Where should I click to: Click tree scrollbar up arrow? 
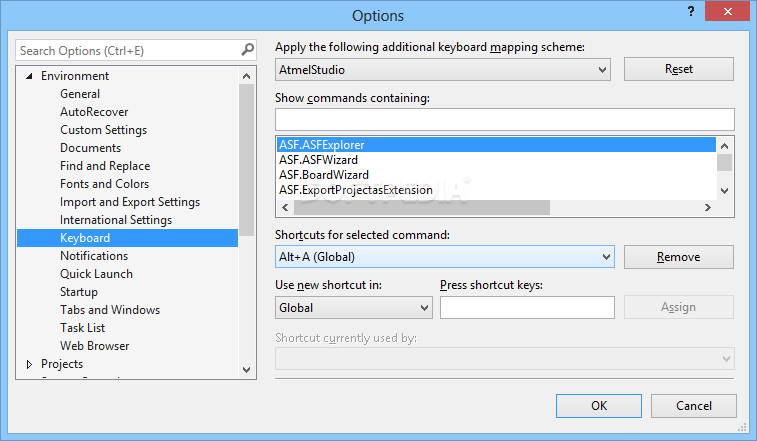pyautogui.click(x=246, y=76)
